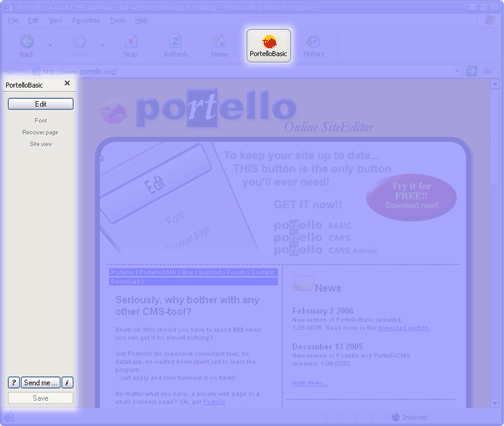Click the scrollbar up arrow
The height and width of the screenshot is (426, 504).
tap(495, 84)
